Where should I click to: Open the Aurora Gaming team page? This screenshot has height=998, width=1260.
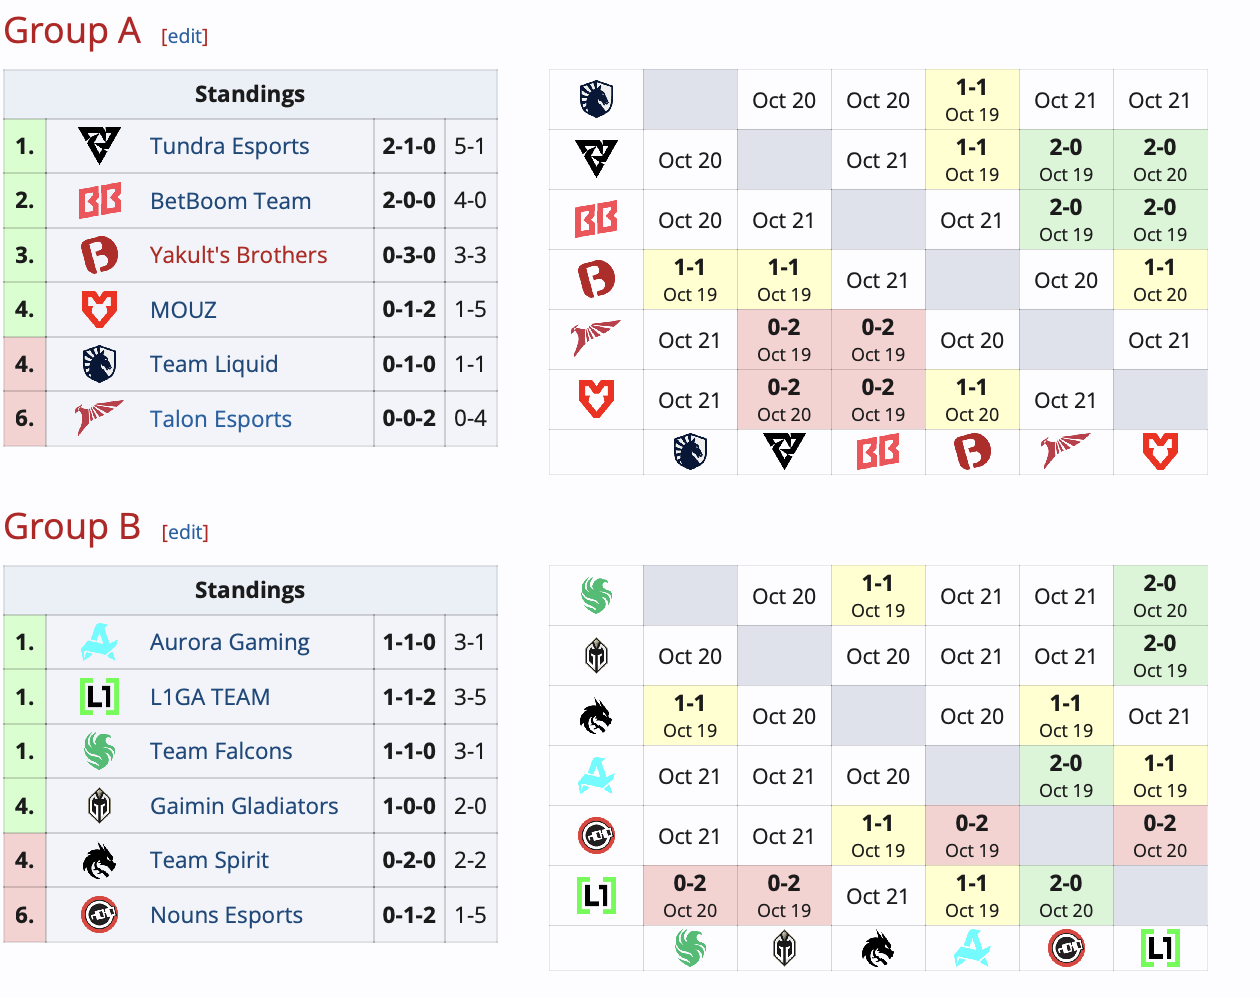[x=229, y=642]
